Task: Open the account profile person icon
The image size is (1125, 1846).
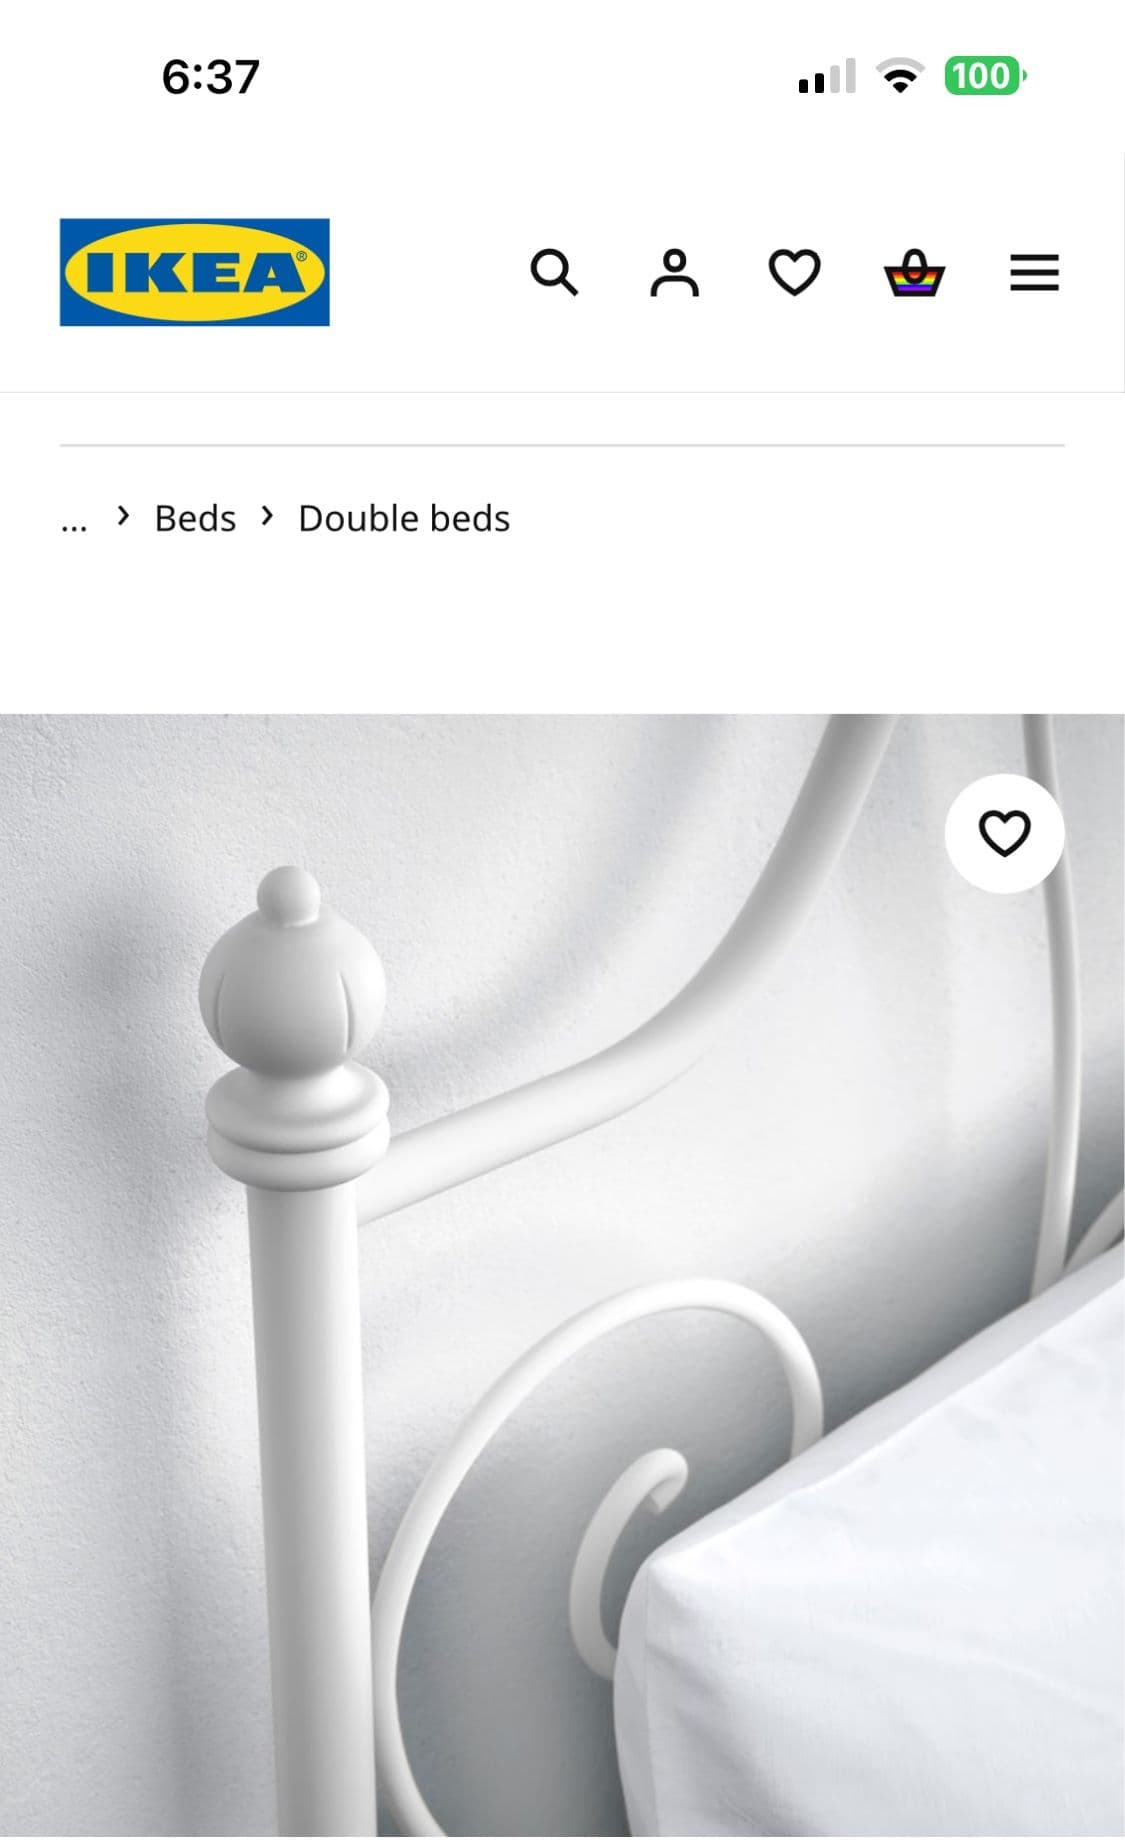Action: point(675,272)
